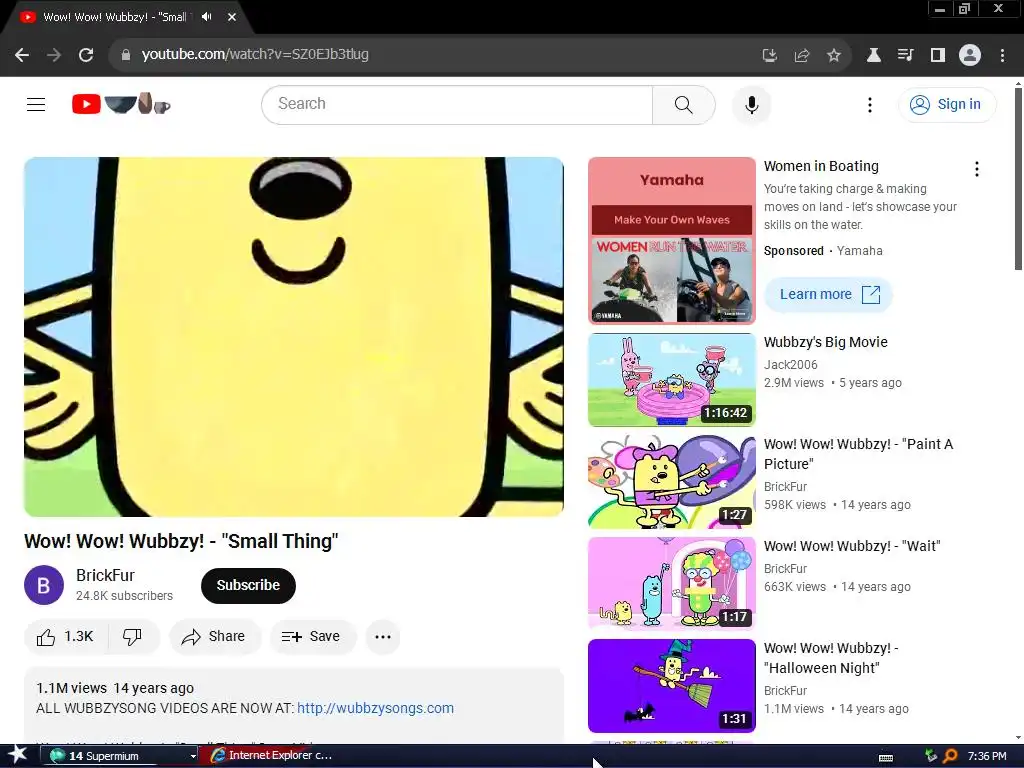Go to YouTube home via logo
This screenshot has height=768, width=1024.
point(121,104)
